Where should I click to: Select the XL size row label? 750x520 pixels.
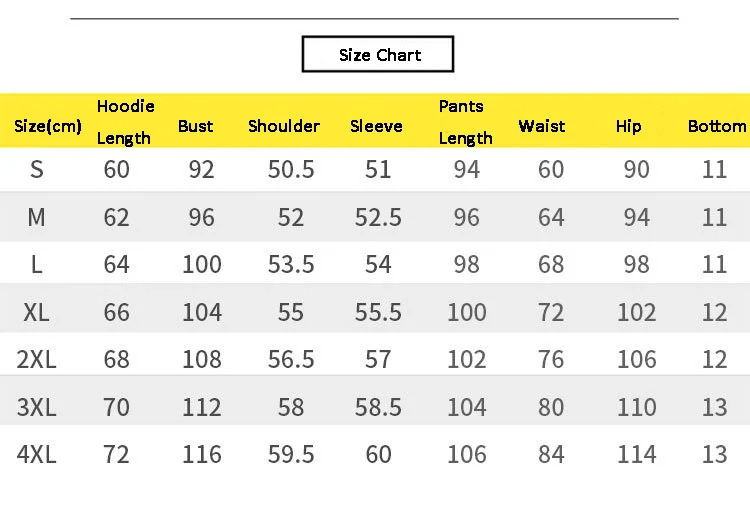(37, 312)
